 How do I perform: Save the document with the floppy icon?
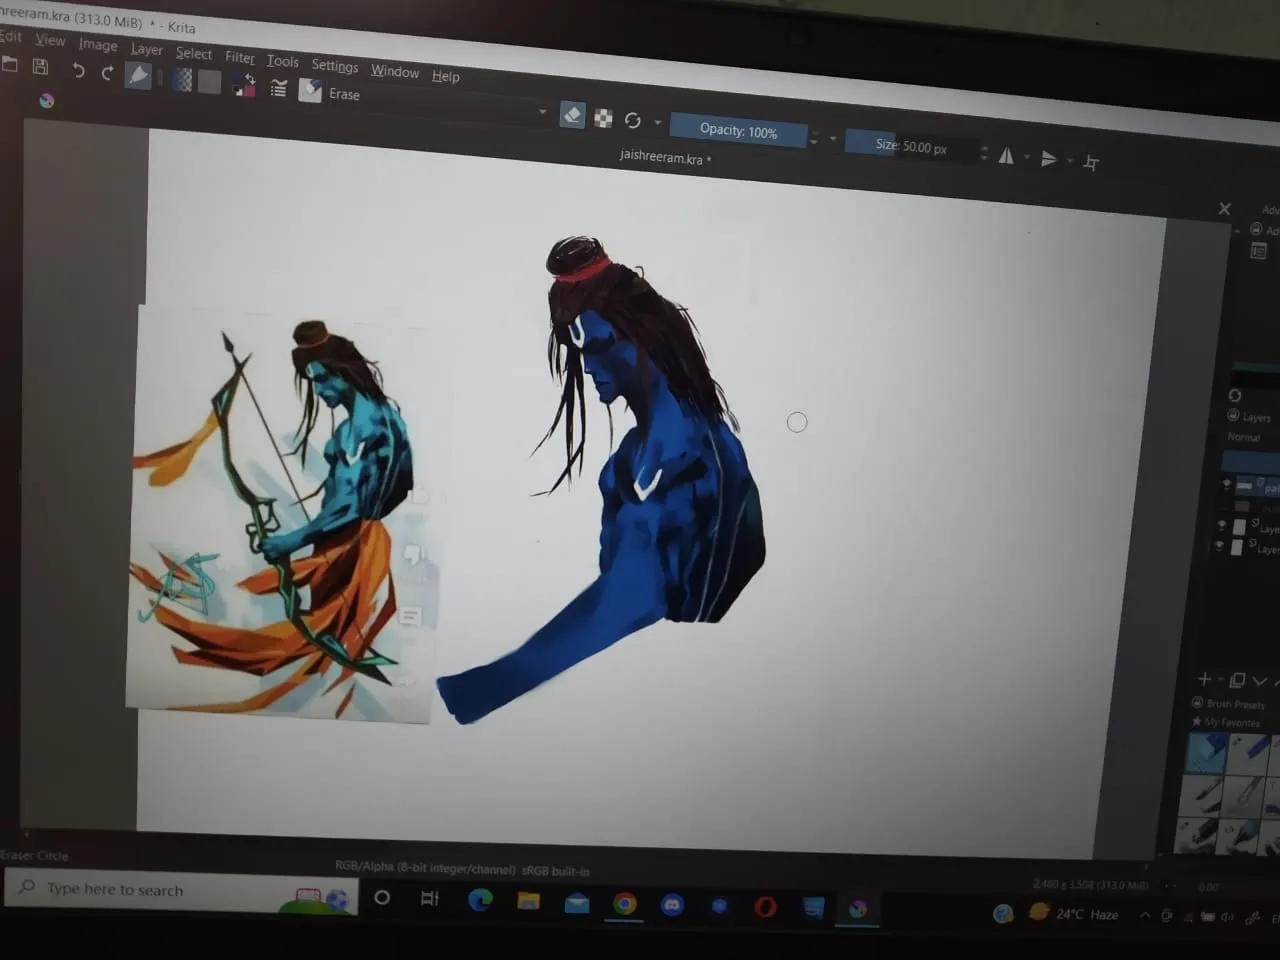pyautogui.click(x=41, y=67)
